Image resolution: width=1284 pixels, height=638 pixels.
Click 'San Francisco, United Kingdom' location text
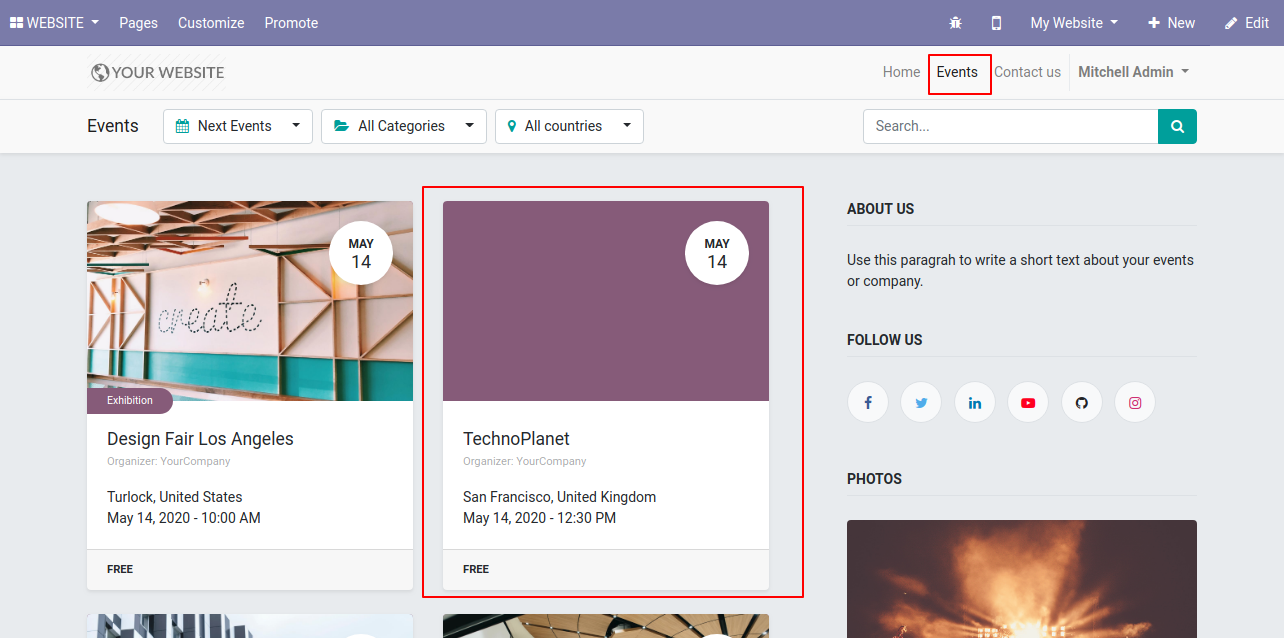(560, 497)
